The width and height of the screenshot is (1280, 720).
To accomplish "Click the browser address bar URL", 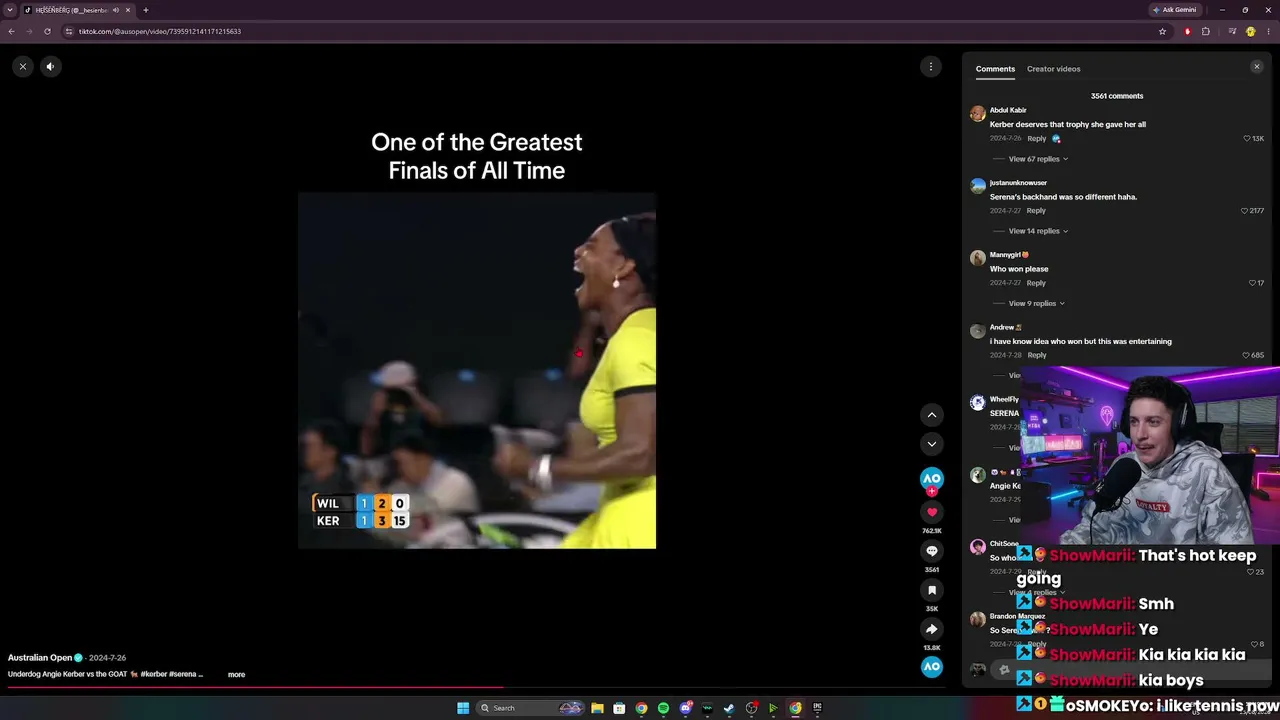I will point(160,31).
